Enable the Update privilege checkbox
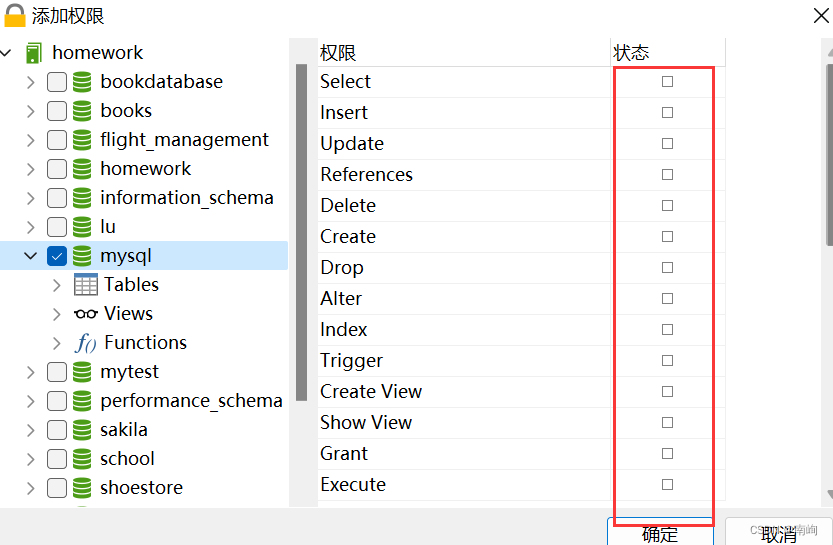Screen dimensions: 833x545 [x=667, y=143]
